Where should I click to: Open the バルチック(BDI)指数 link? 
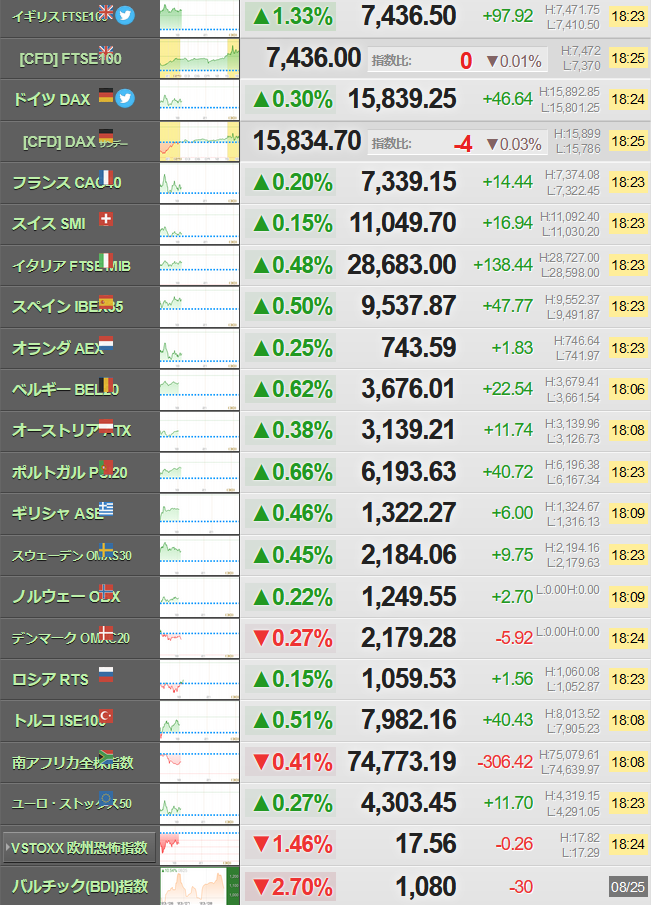coord(80,887)
